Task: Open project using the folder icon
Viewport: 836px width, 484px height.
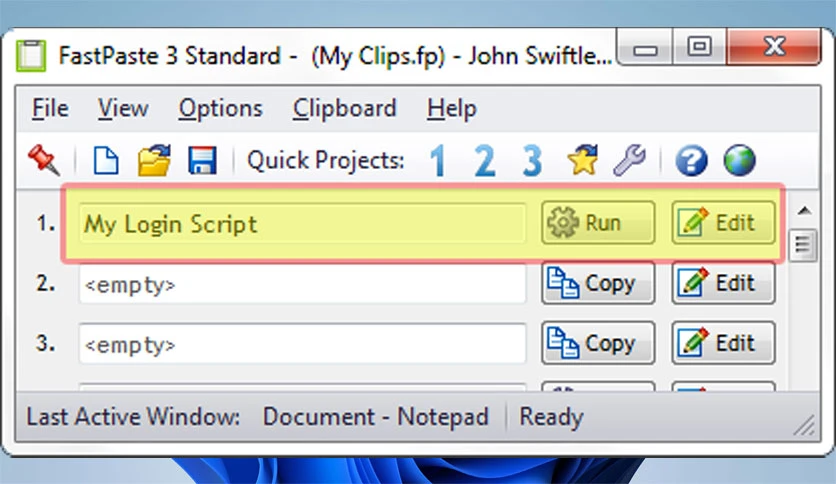Action: [154, 160]
